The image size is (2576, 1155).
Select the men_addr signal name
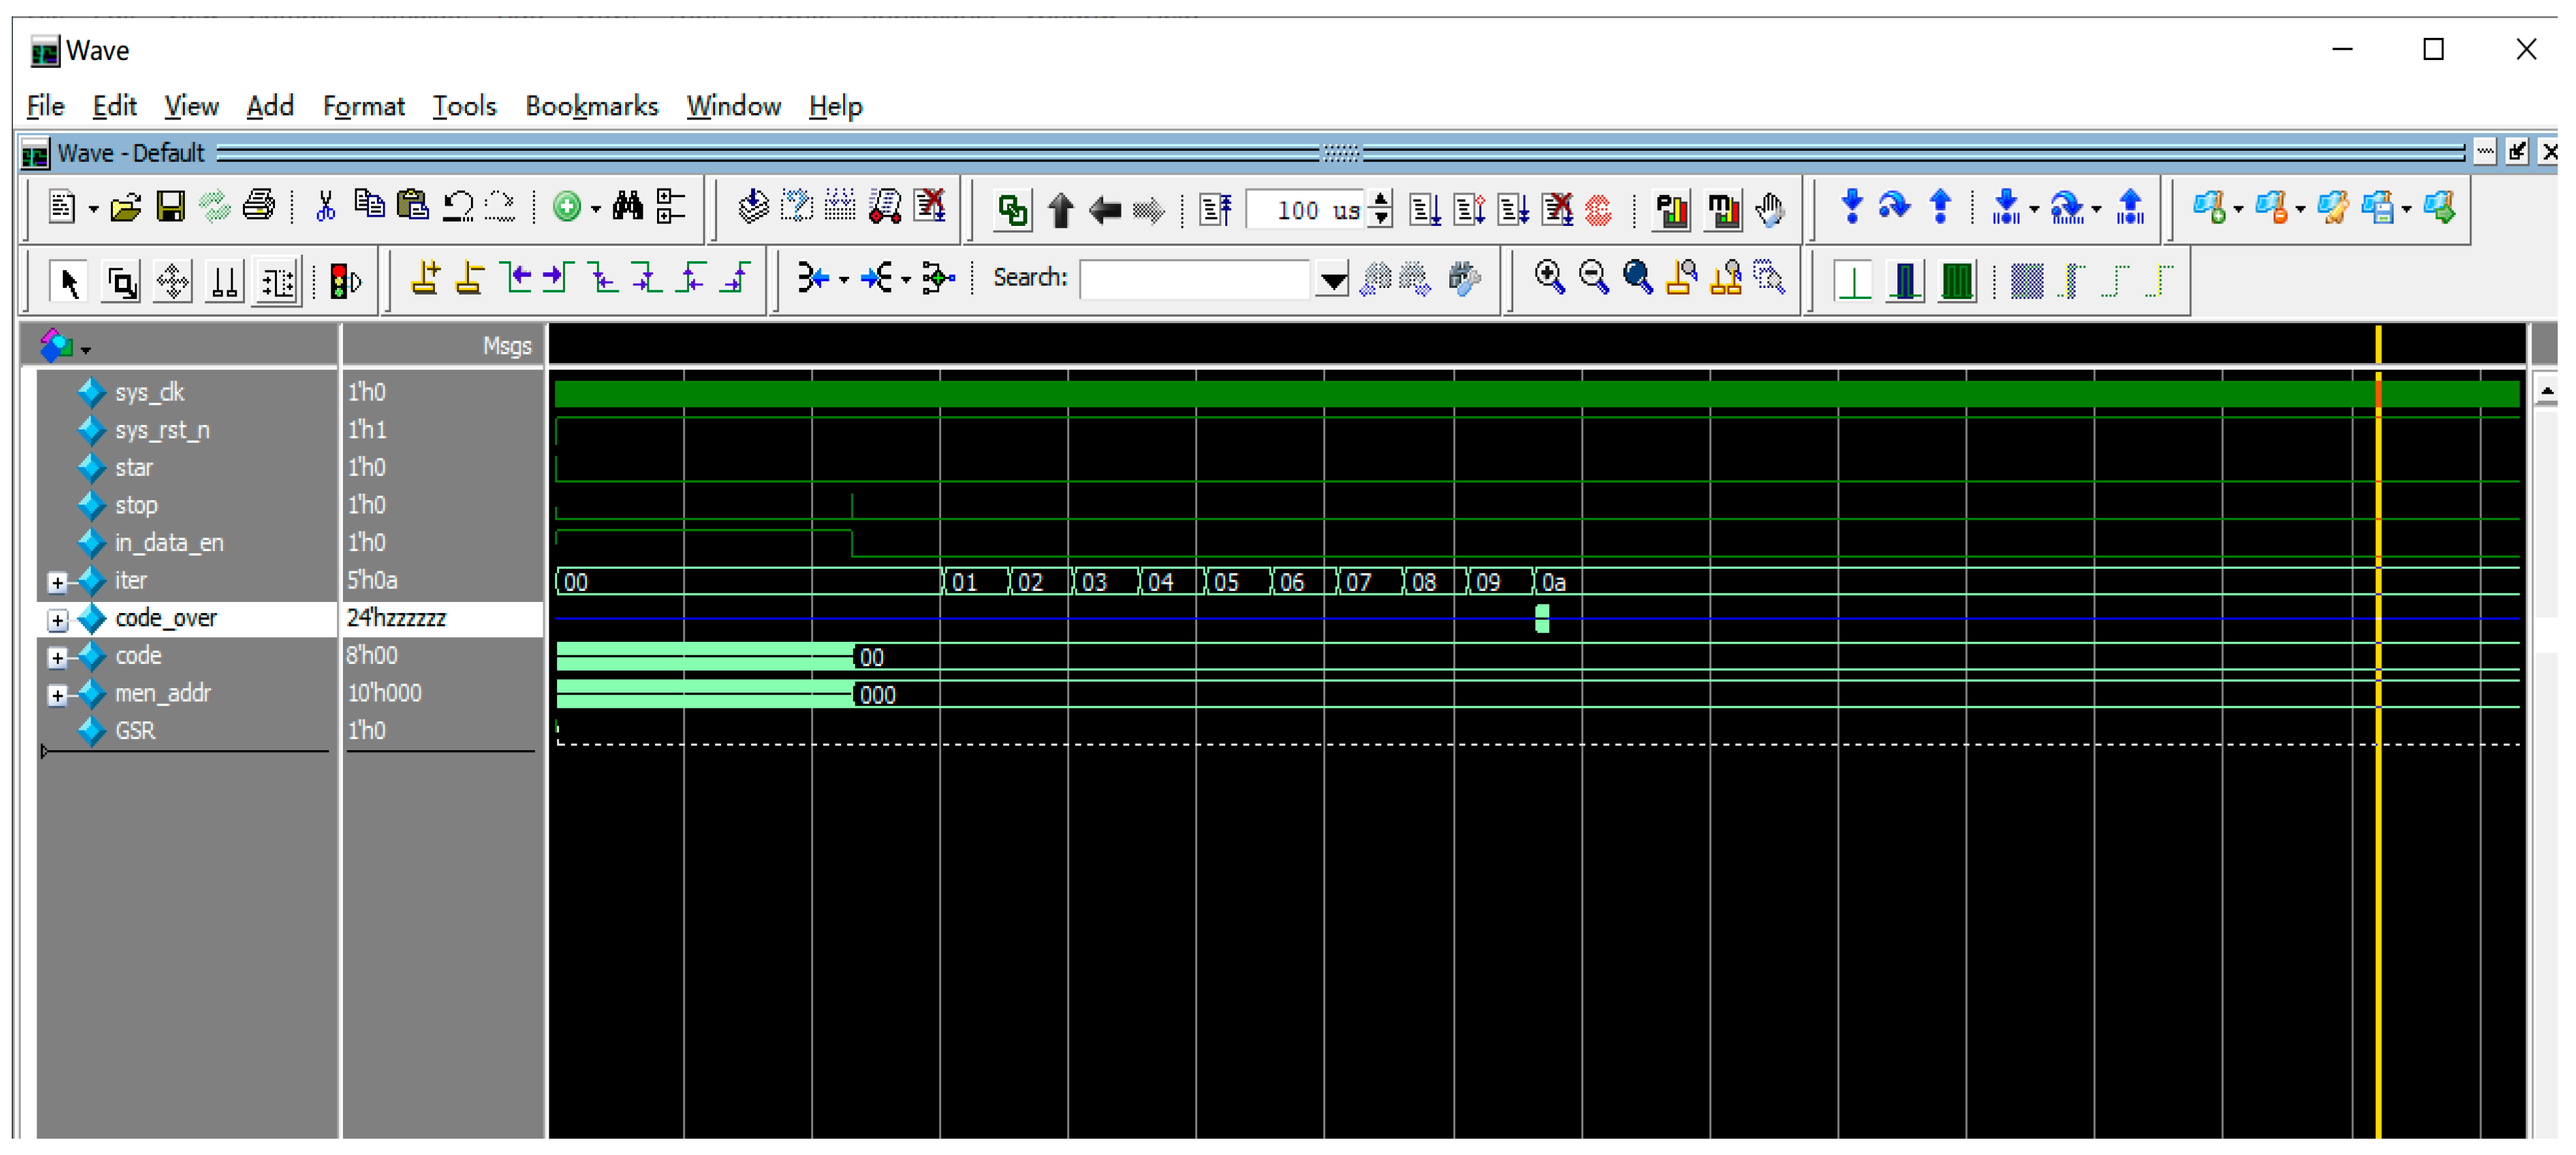(163, 693)
